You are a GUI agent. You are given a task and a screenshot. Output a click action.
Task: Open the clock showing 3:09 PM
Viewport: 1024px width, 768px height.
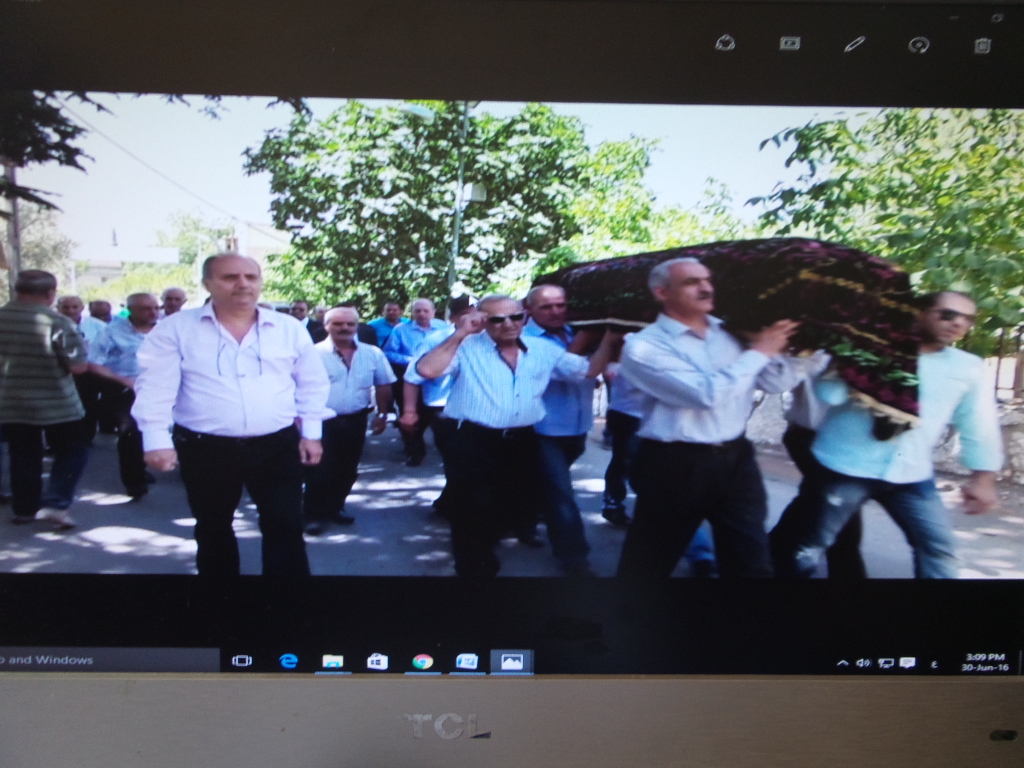click(983, 662)
